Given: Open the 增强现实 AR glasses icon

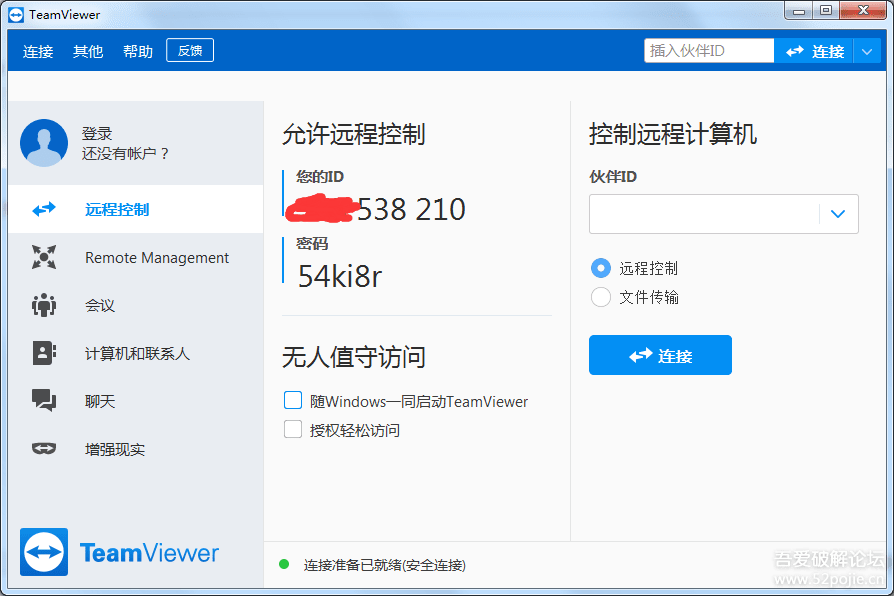Looking at the screenshot, I should [44, 449].
